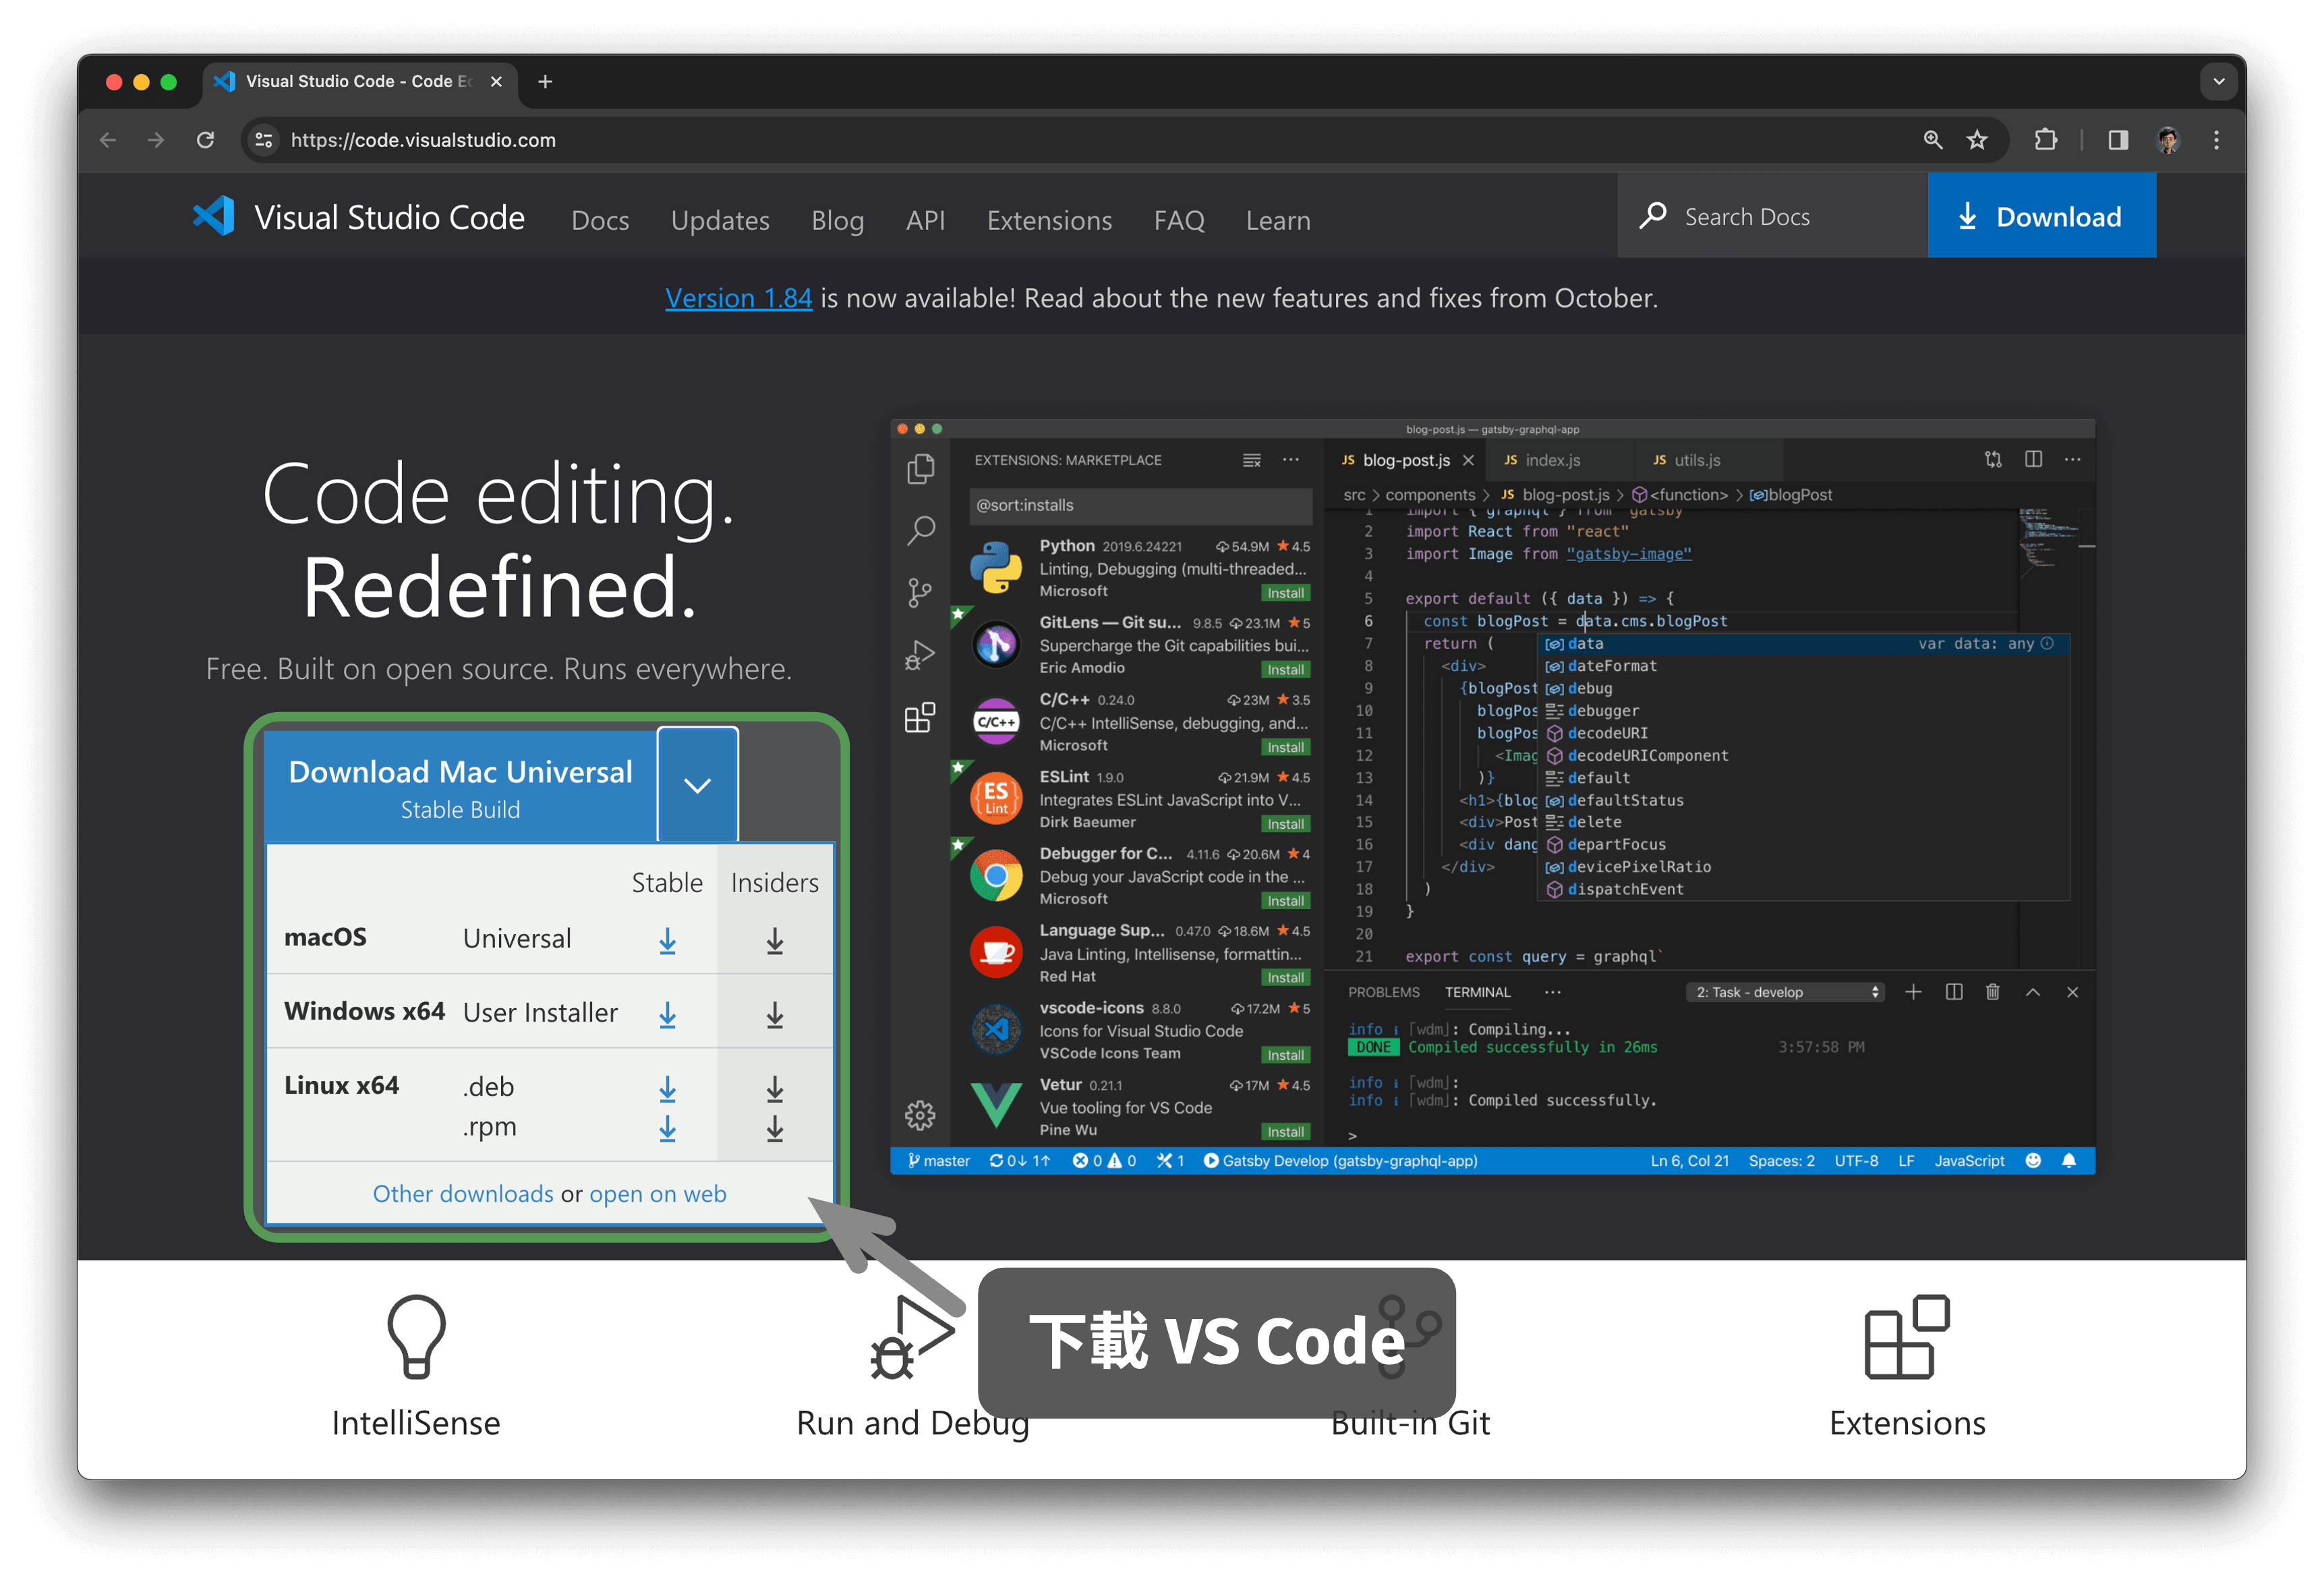Open the Explorer view in the activity bar
The width and height of the screenshot is (2324, 1582).
[921, 467]
